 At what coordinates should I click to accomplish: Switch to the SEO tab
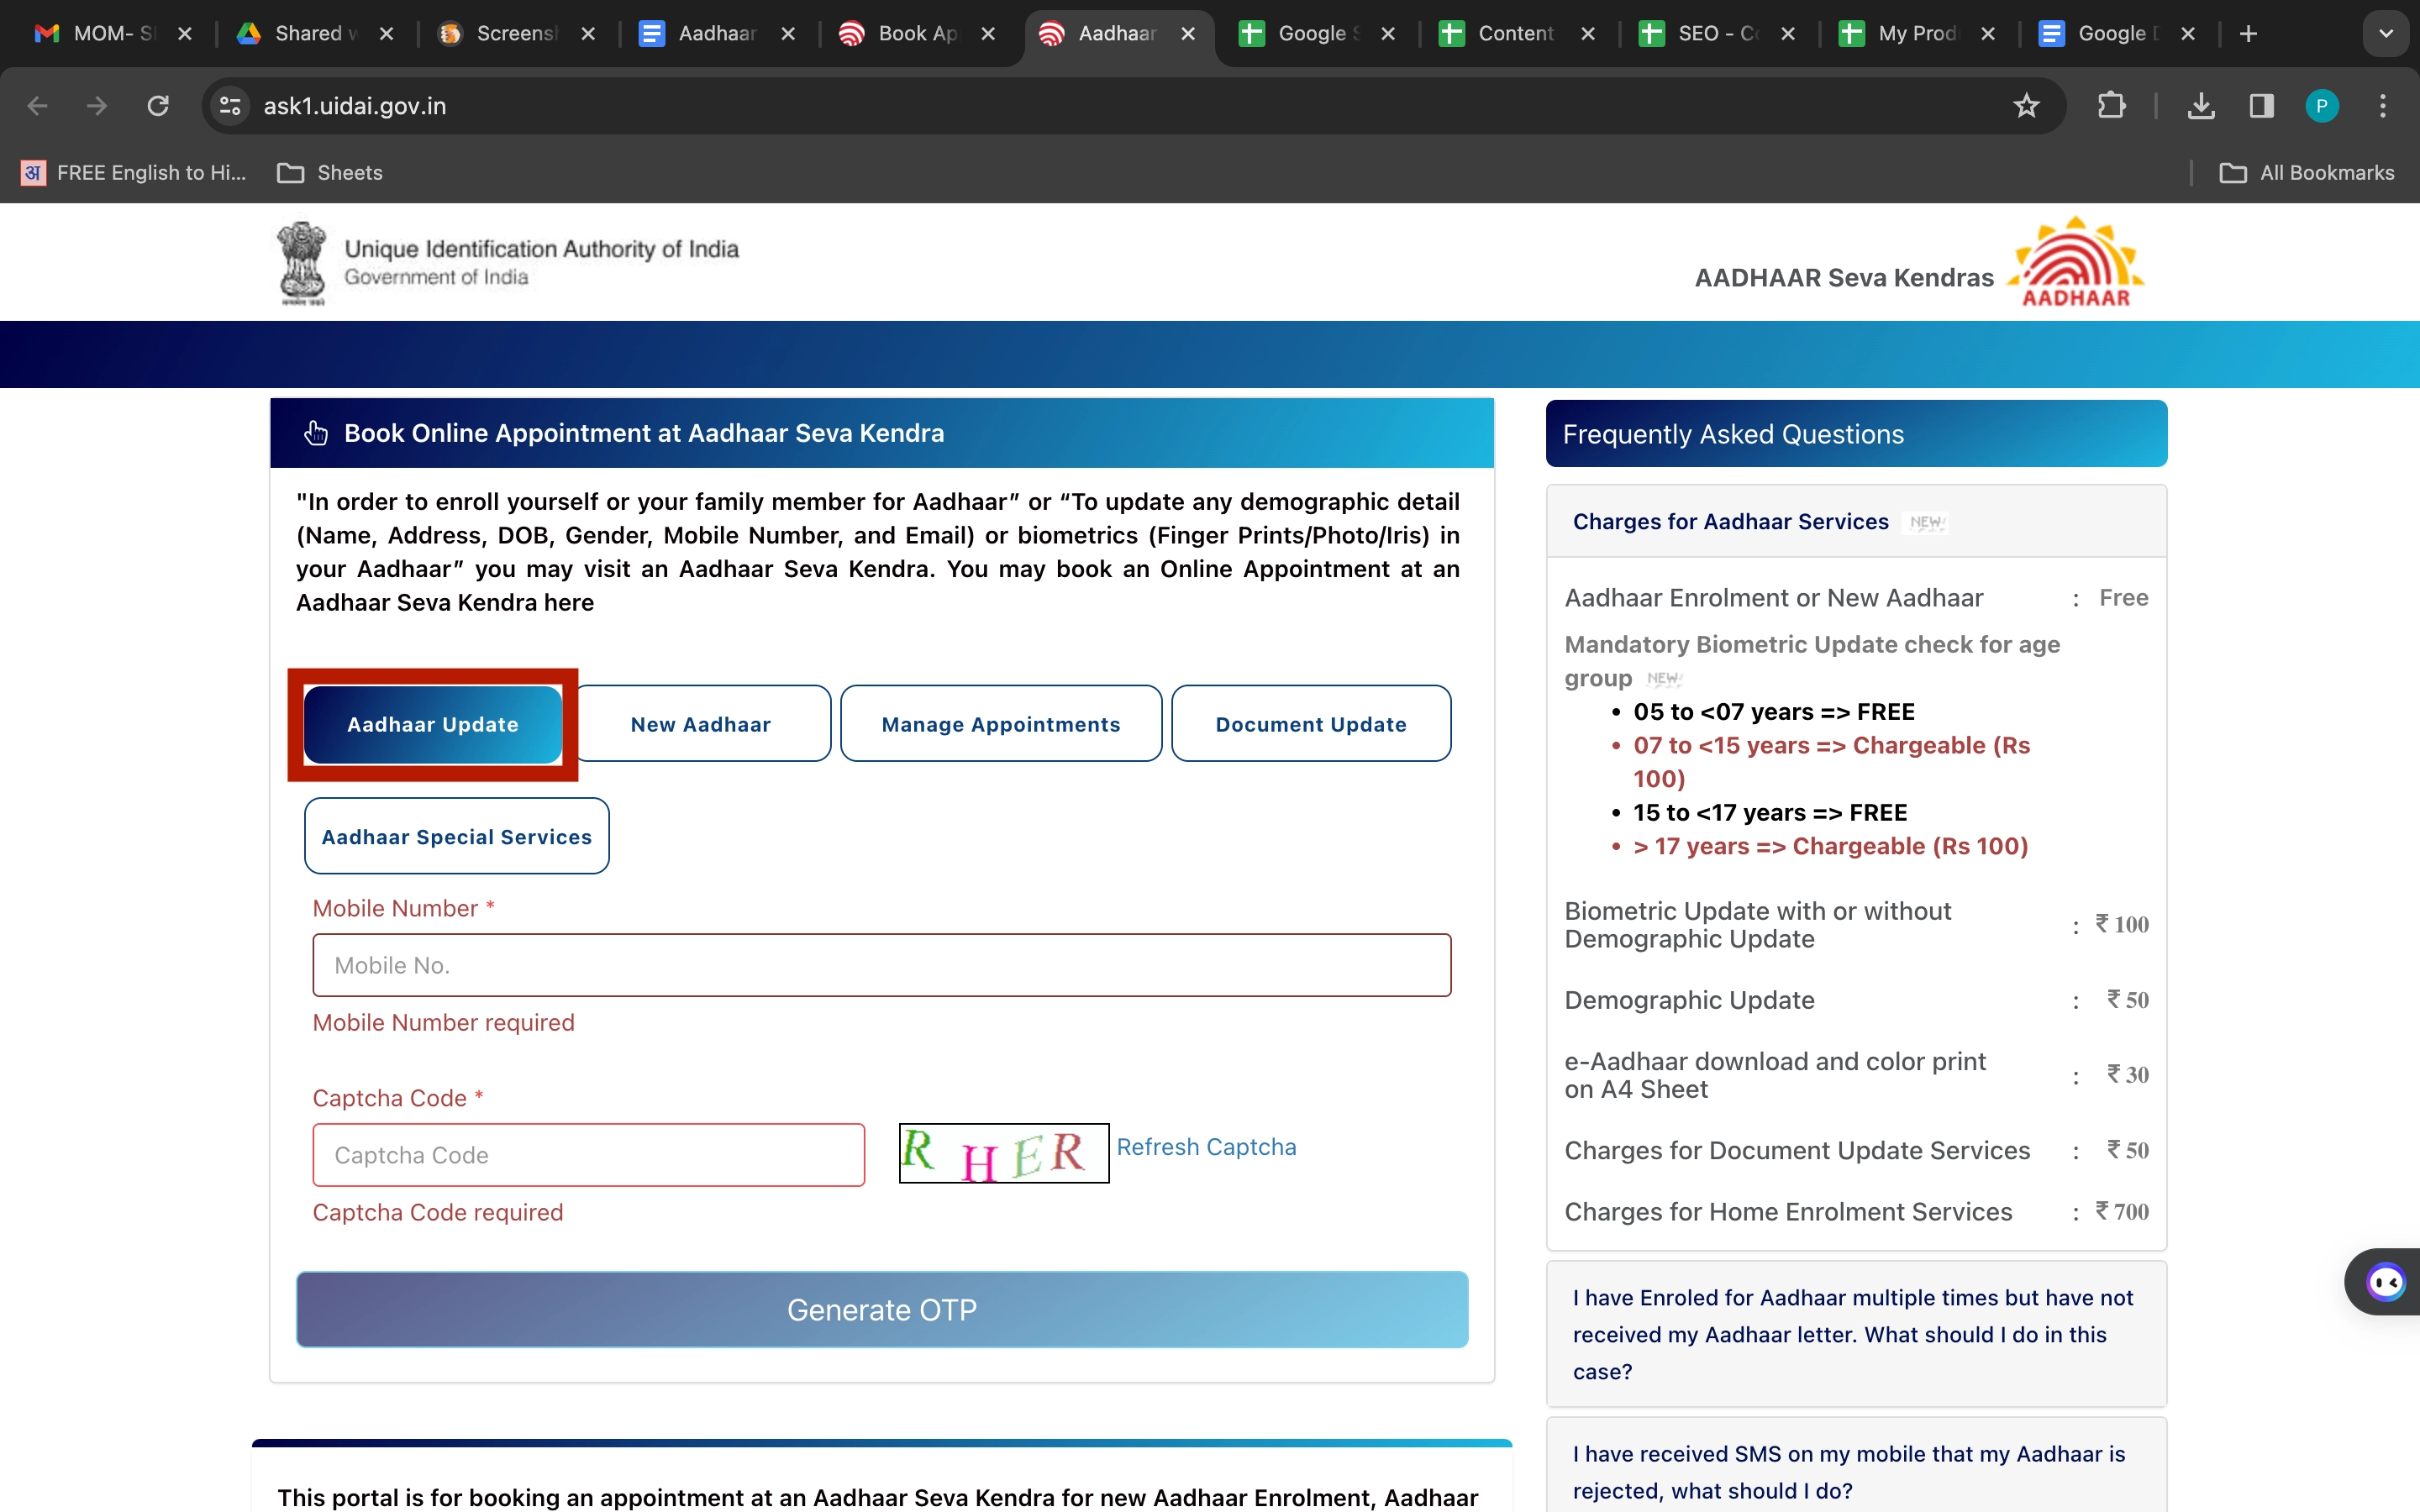(1710, 33)
